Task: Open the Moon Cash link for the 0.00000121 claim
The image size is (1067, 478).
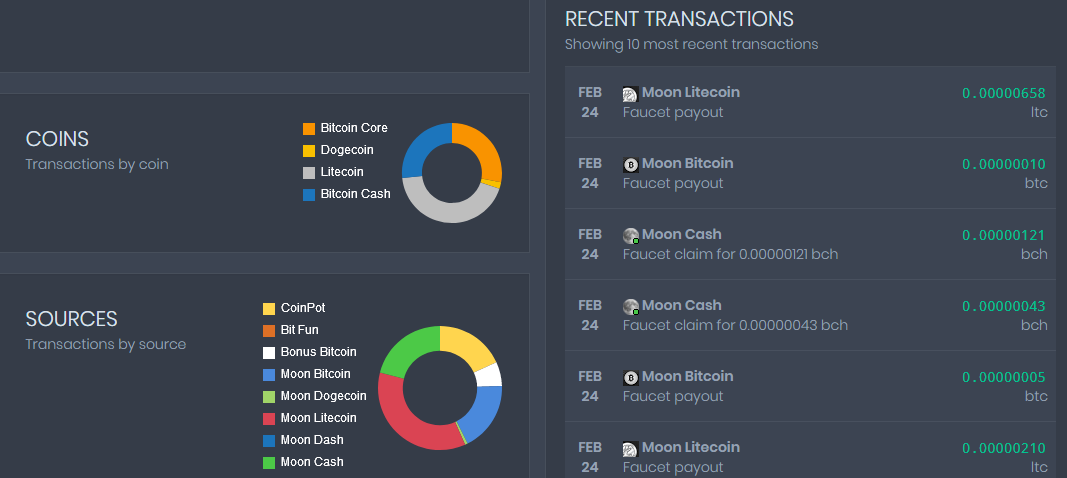Action: (681, 234)
